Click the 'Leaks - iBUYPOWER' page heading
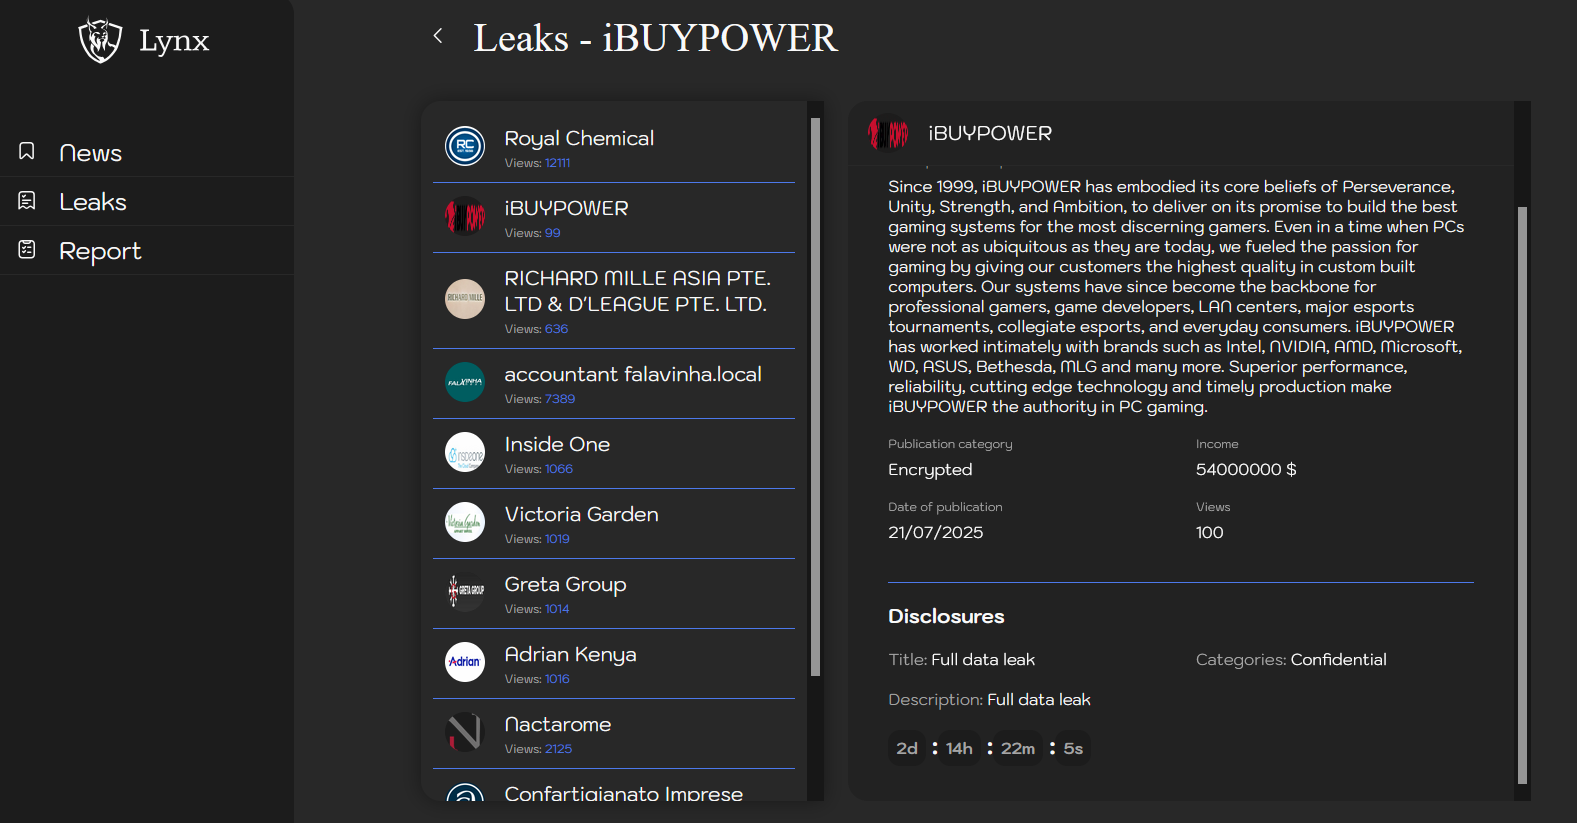1577x823 pixels. 655,38
